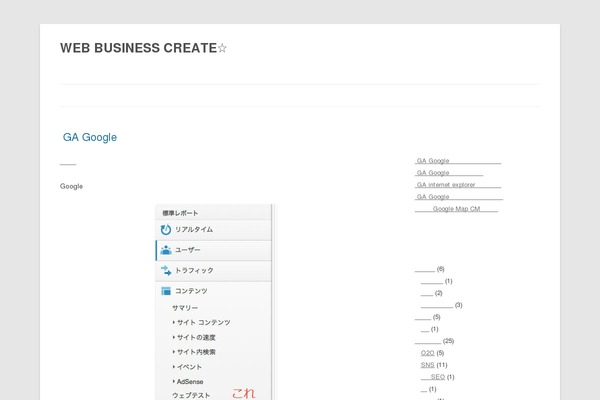This screenshot has width=600, height=400.
Task: Select the リアルタイム report label
Action: [194, 229]
